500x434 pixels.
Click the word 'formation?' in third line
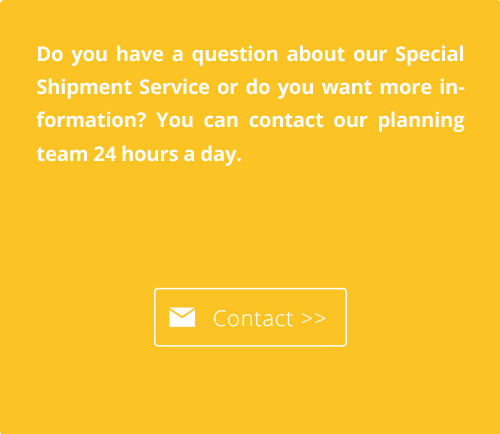pos(91,120)
